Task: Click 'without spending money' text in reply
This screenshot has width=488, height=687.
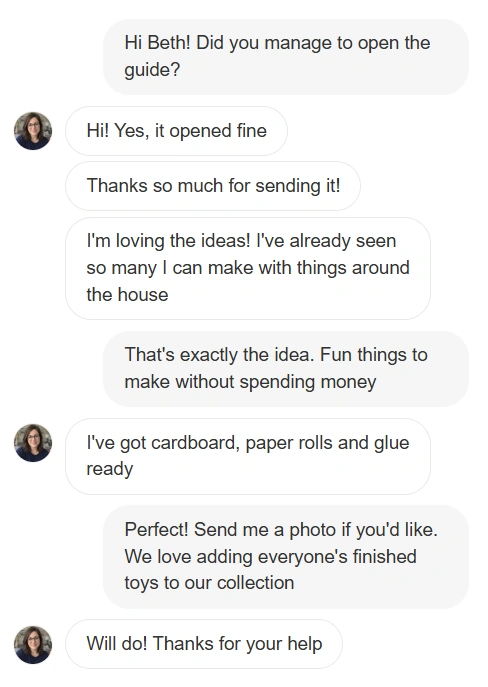Action: coord(276,382)
